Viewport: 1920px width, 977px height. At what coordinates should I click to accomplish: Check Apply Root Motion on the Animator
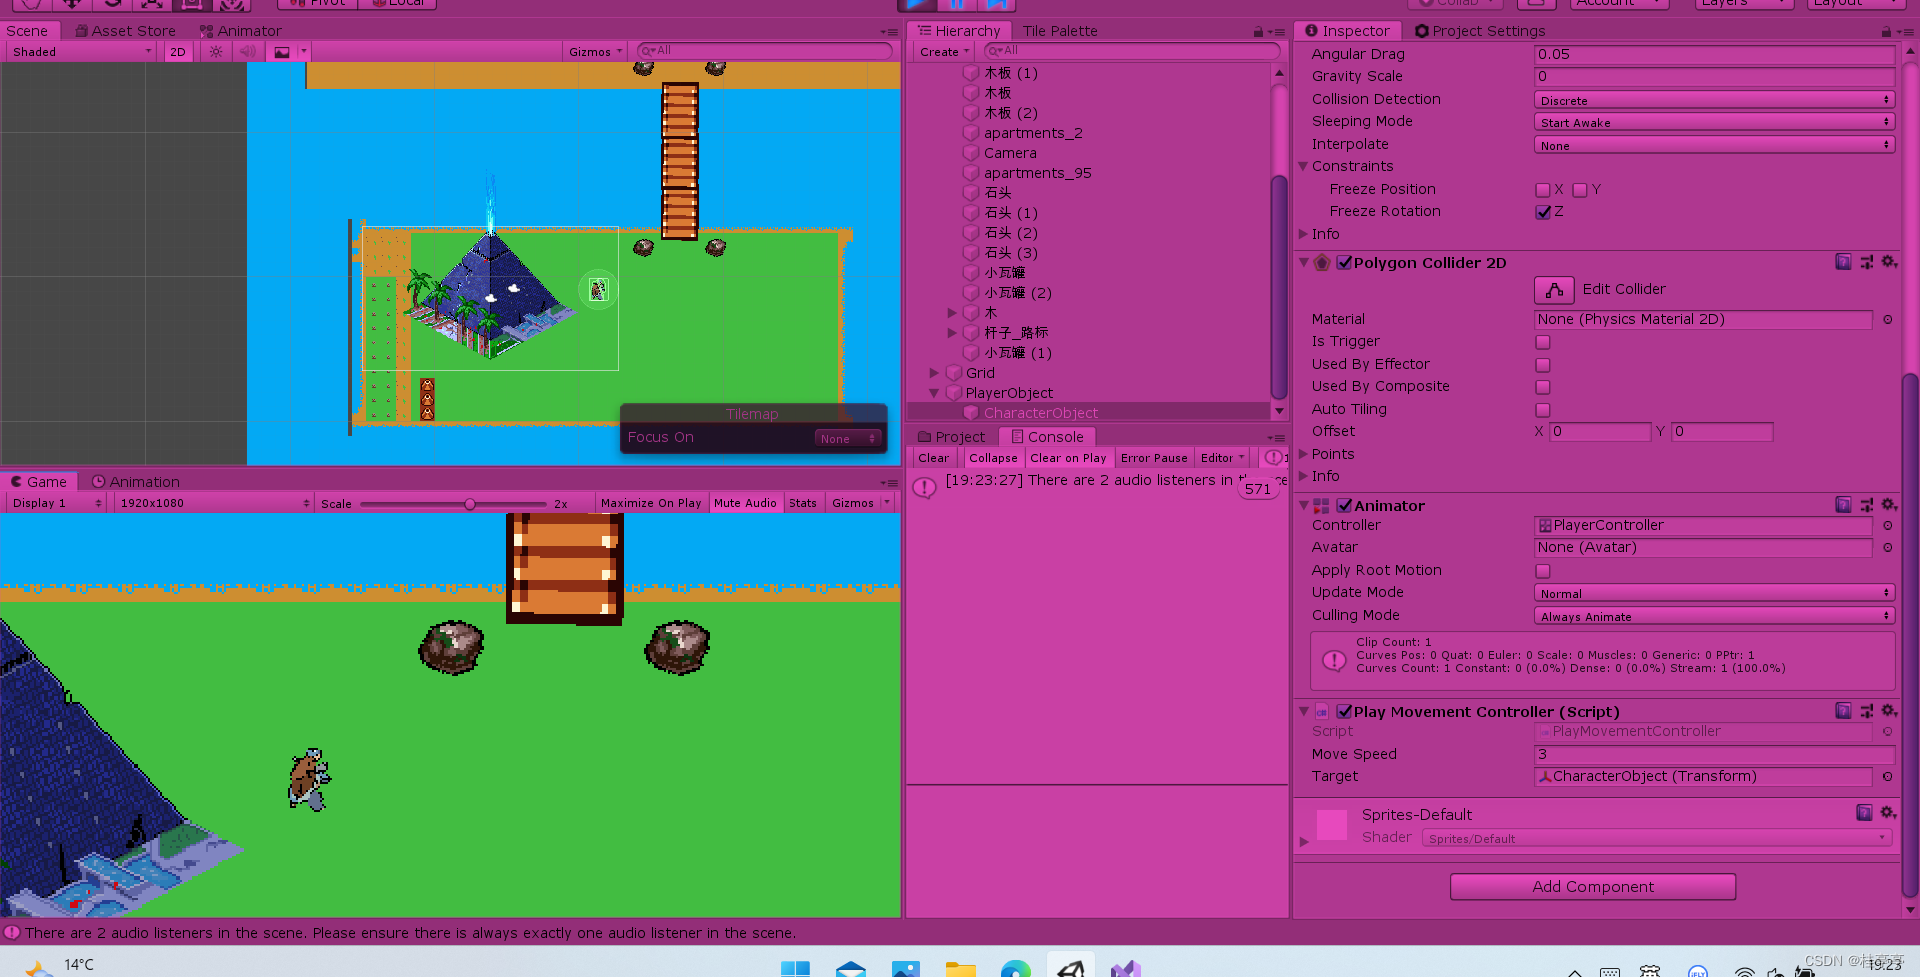tap(1542, 571)
